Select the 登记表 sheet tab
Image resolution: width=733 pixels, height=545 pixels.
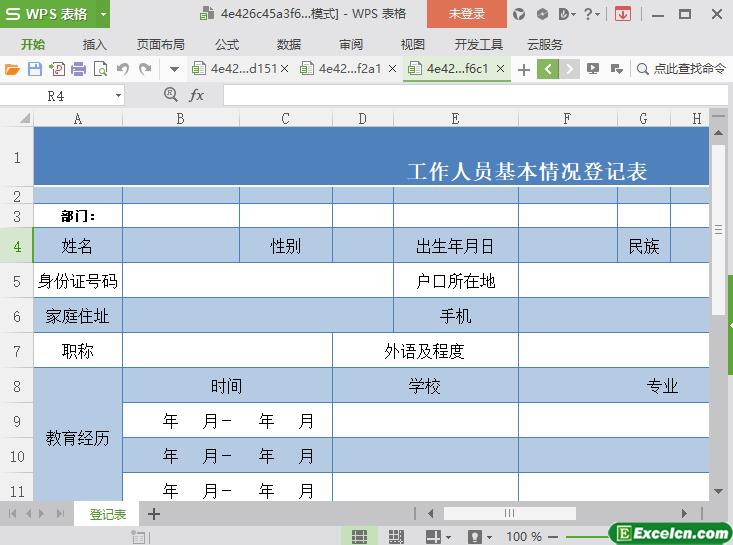pyautogui.click(x=108, y=514)
